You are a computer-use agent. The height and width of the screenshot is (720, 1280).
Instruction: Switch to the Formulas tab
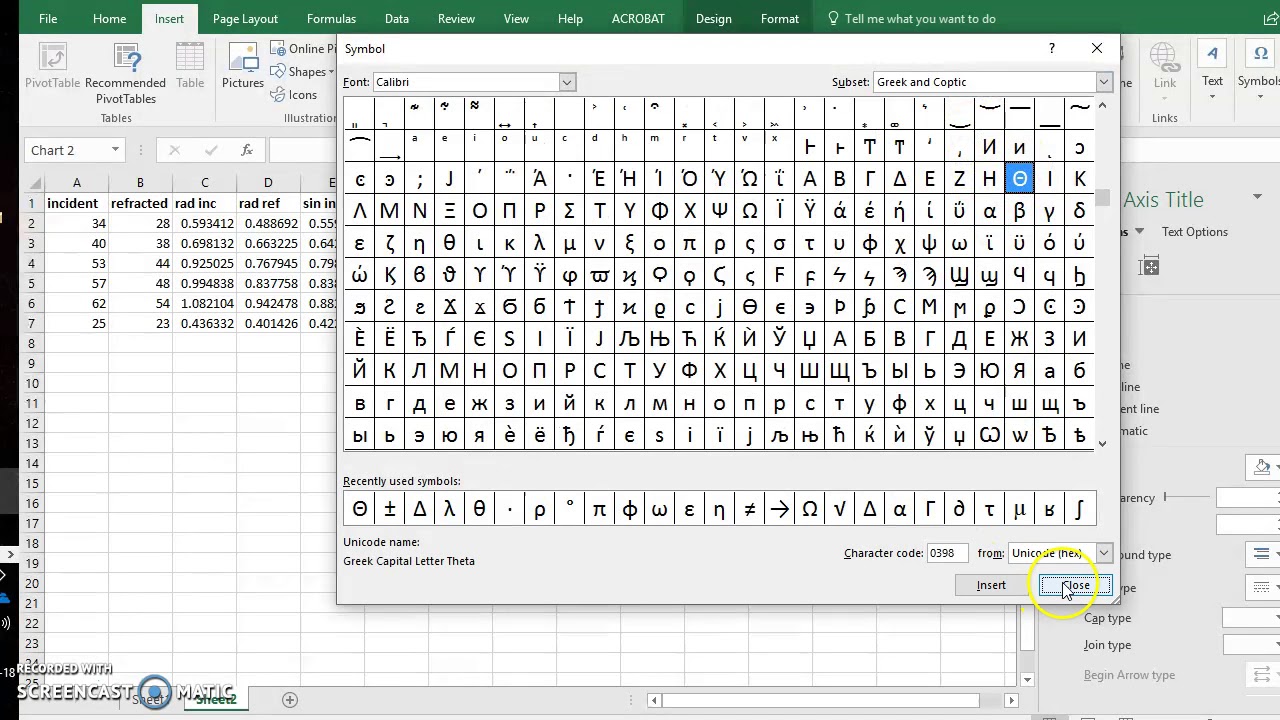pos(331,19)
